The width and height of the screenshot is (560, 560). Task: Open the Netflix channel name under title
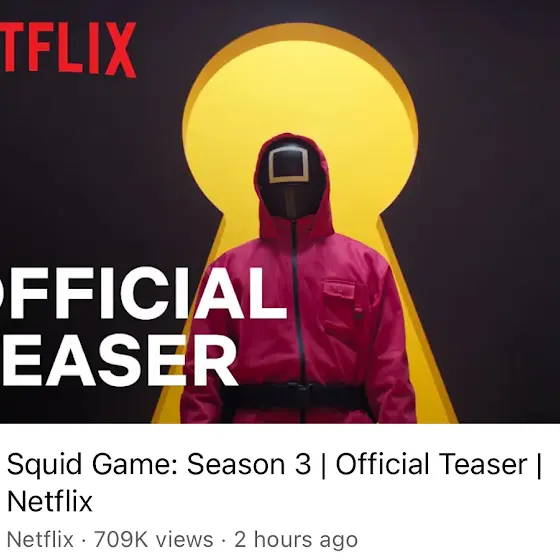[40, 539]
